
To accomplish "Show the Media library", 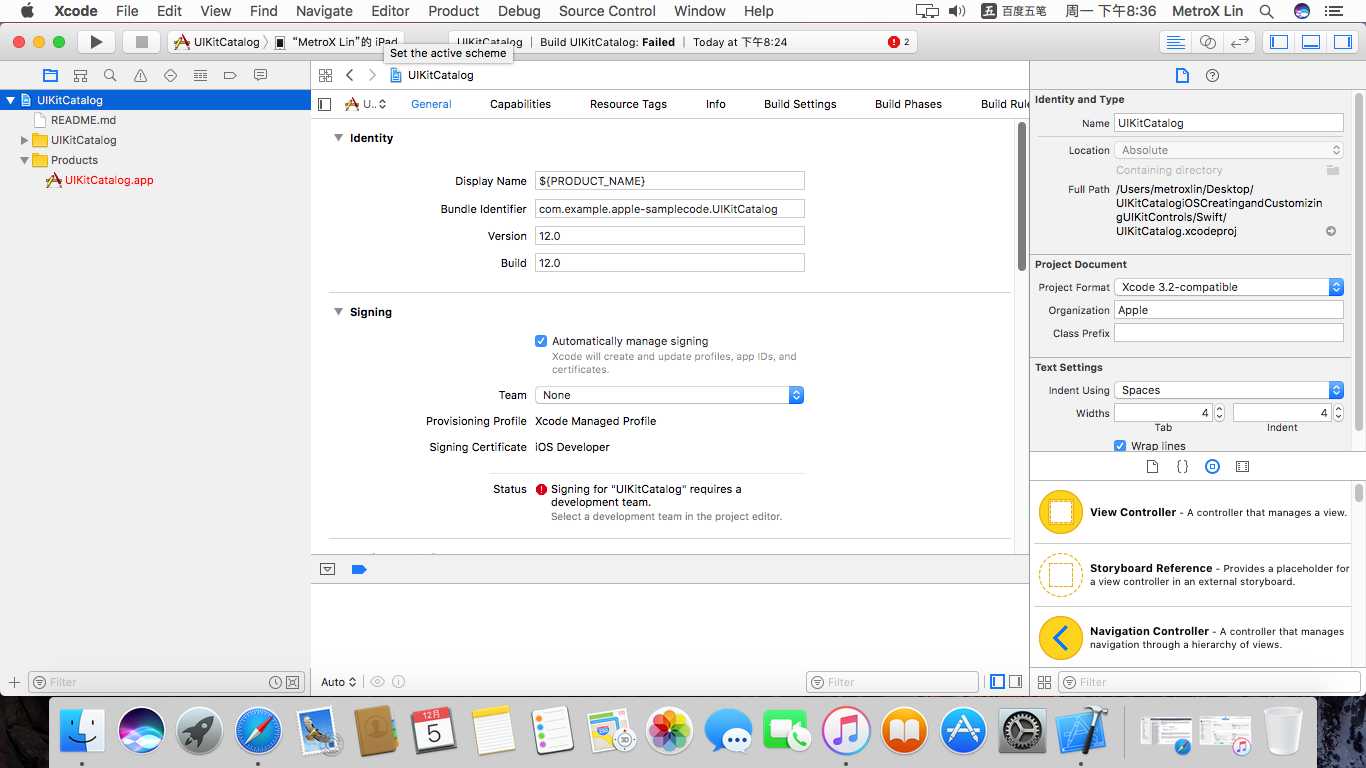I will pos(1242,466).
